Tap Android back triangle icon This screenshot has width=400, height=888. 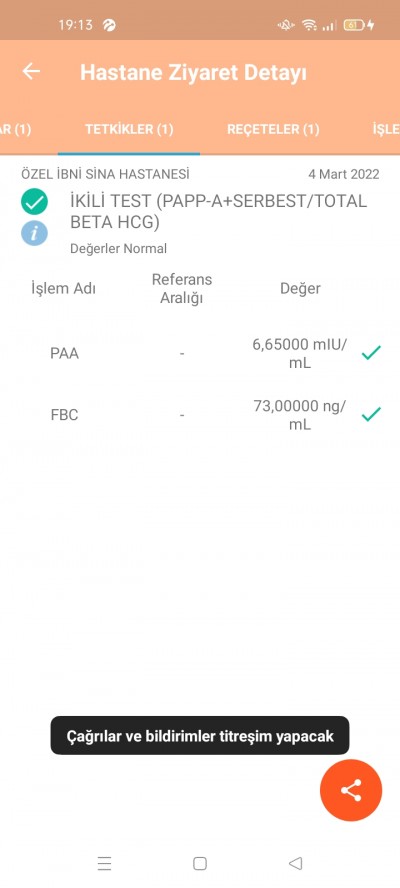pos(295,863)
